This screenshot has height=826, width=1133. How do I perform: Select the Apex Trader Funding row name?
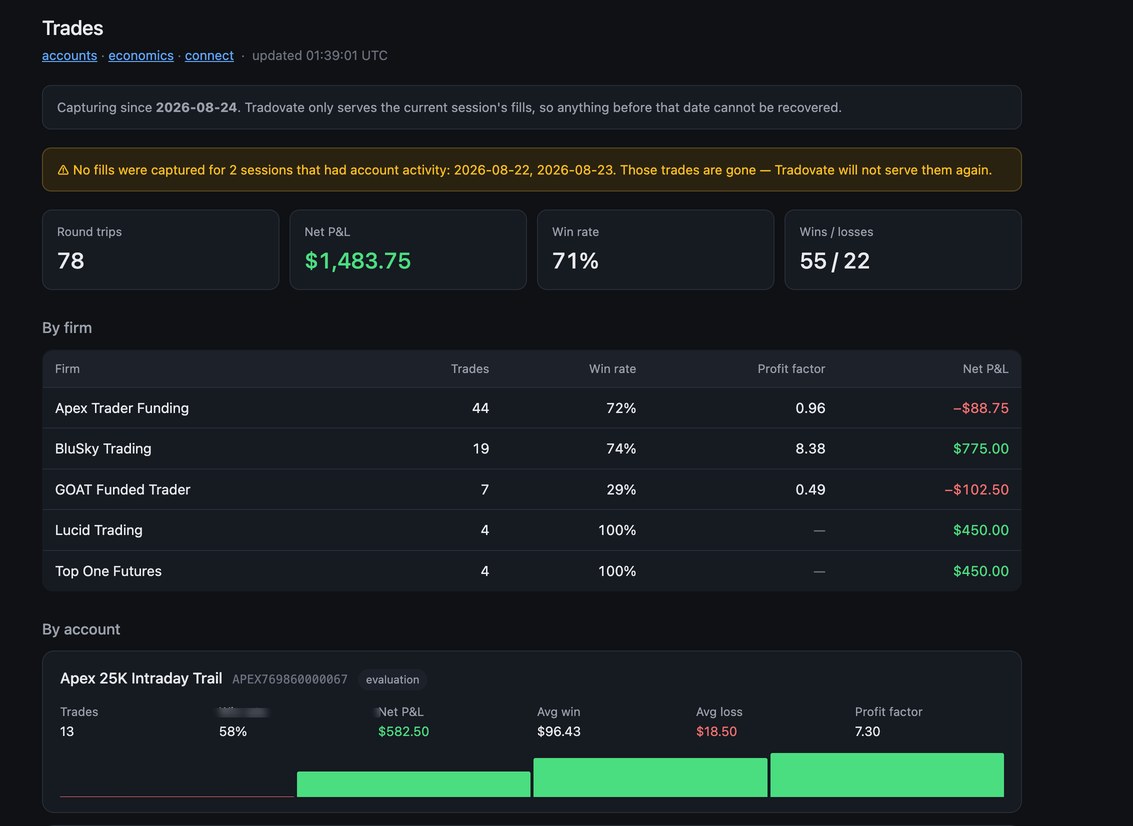[122, 408]
